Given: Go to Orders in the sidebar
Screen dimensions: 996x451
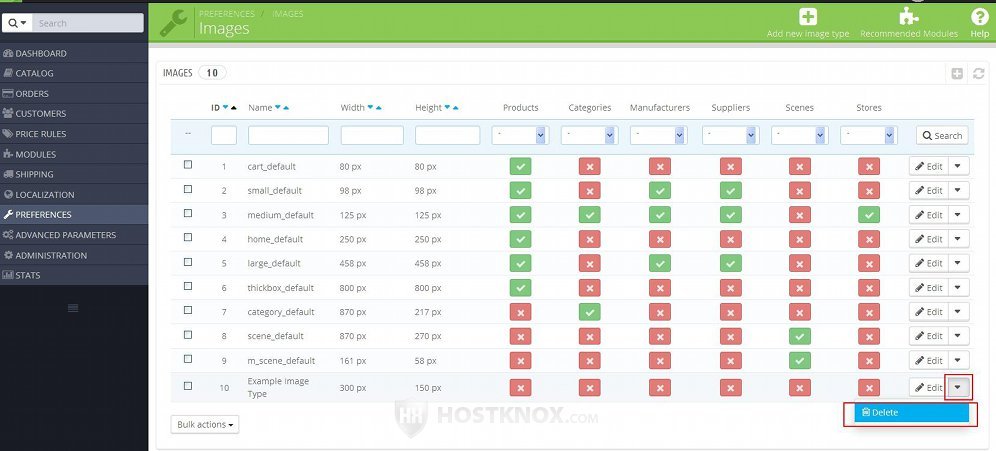Looking at the screenshot, I should (74, 93).
